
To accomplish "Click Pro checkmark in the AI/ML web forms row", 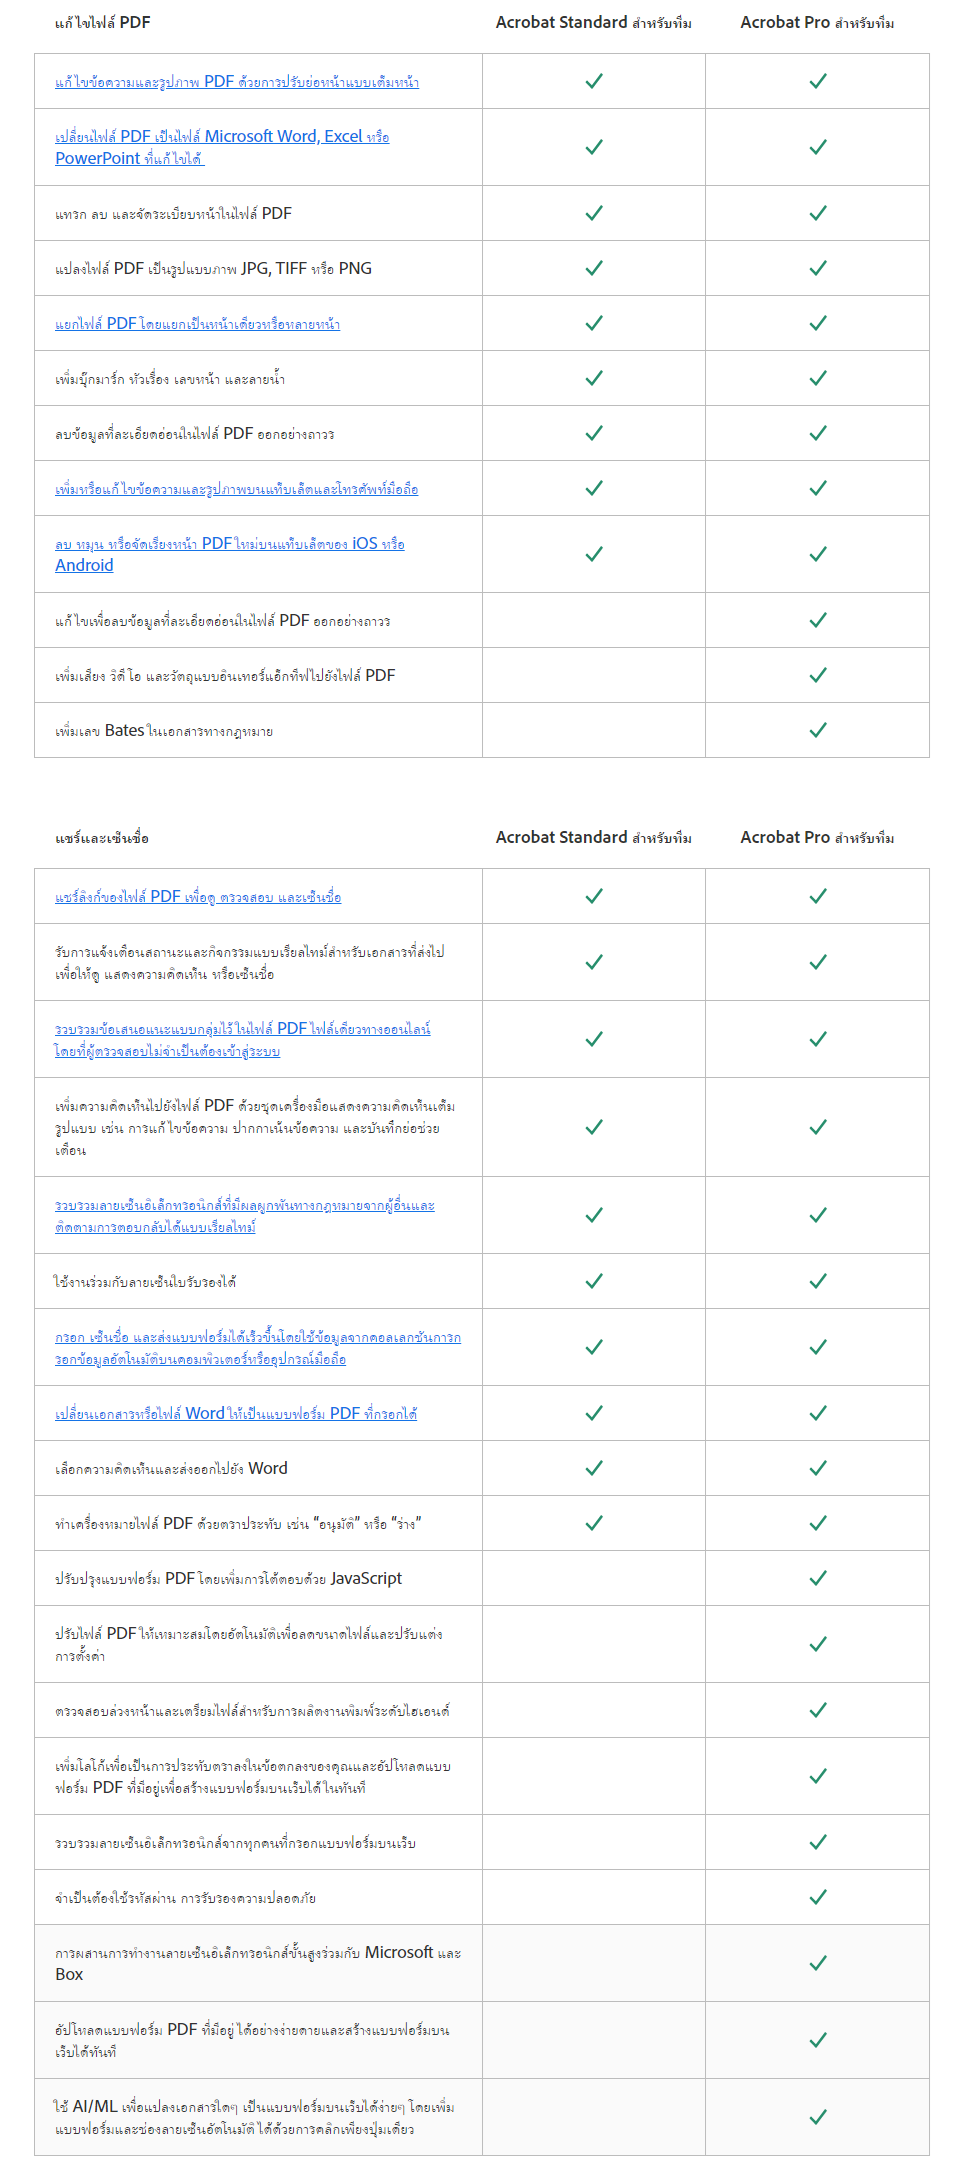I will pos(818,2117).
